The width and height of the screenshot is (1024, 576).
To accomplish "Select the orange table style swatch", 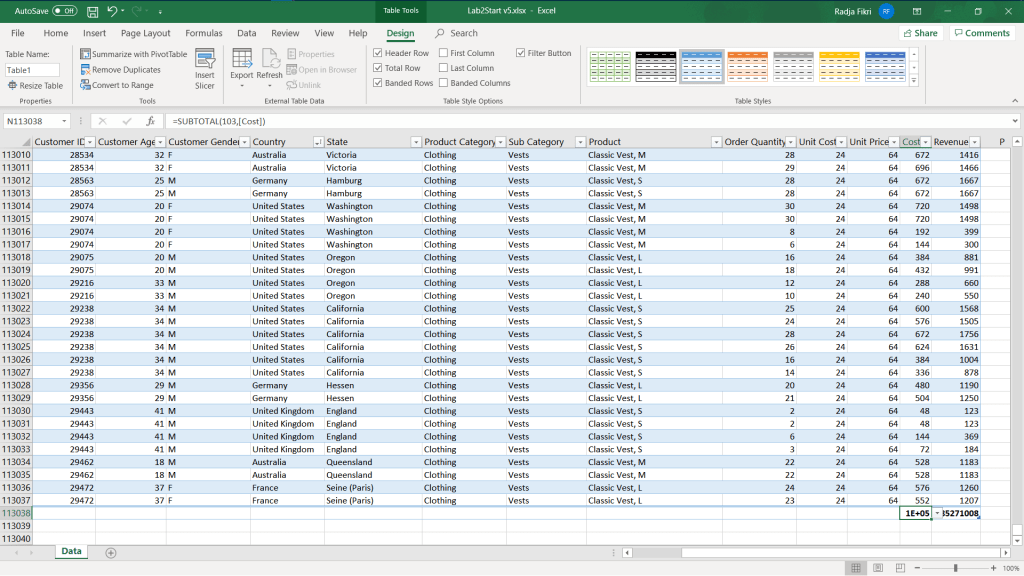I will click(747, 66).
